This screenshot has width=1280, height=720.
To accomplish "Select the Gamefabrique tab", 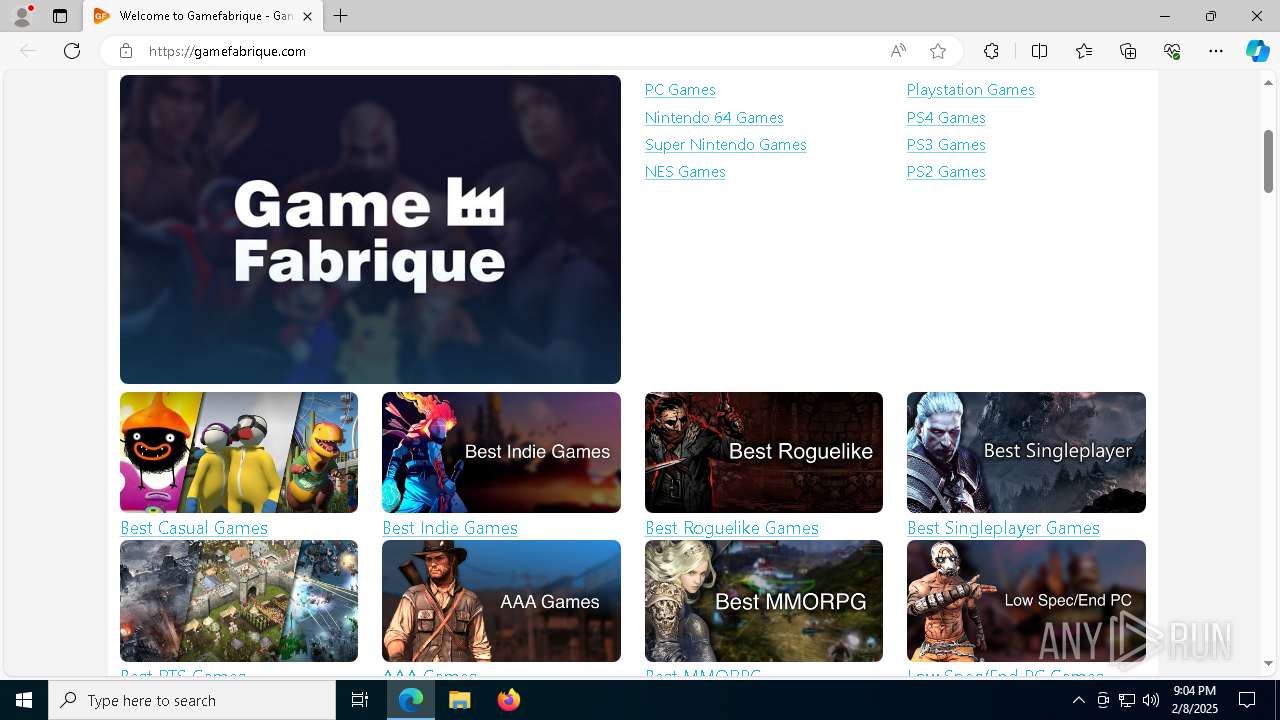I will (x=205, y=16).
